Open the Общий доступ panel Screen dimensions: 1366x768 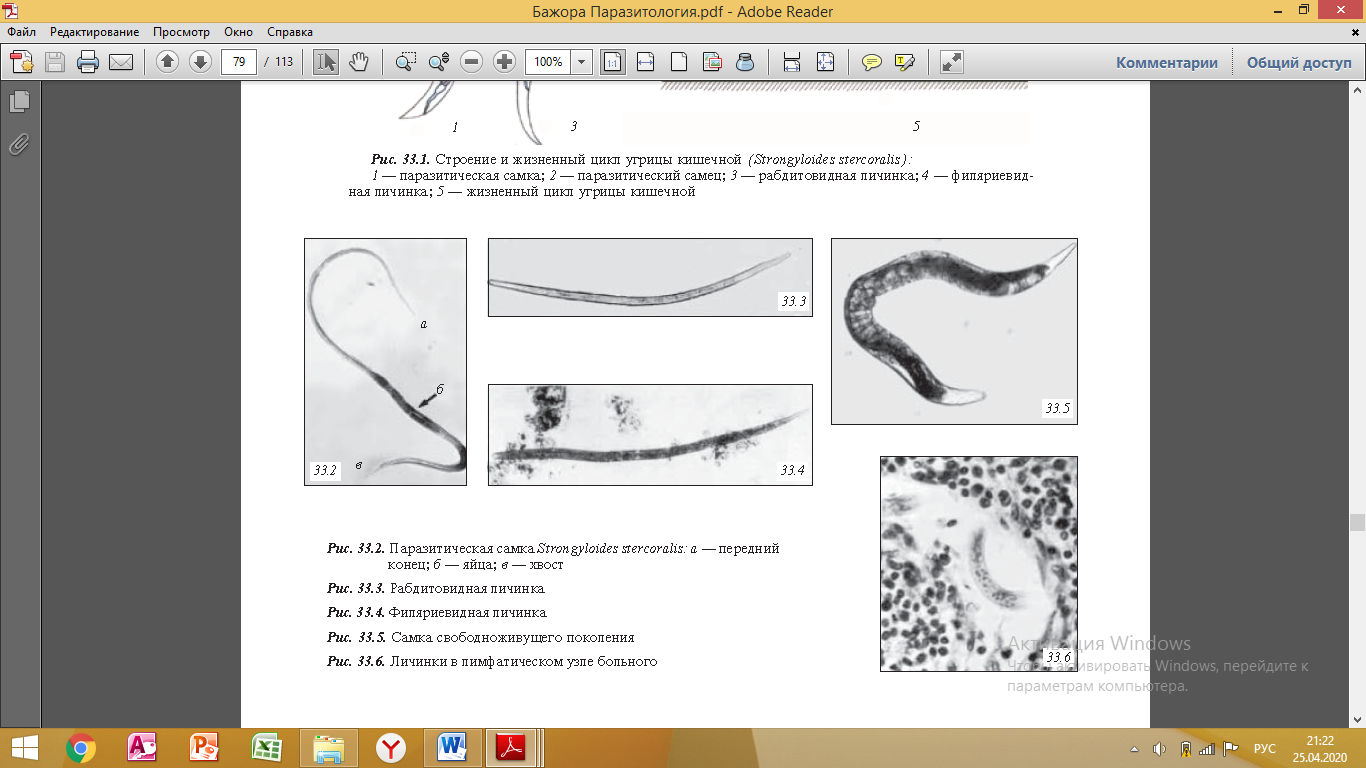pyautogui.click(x=1298, y=62)
